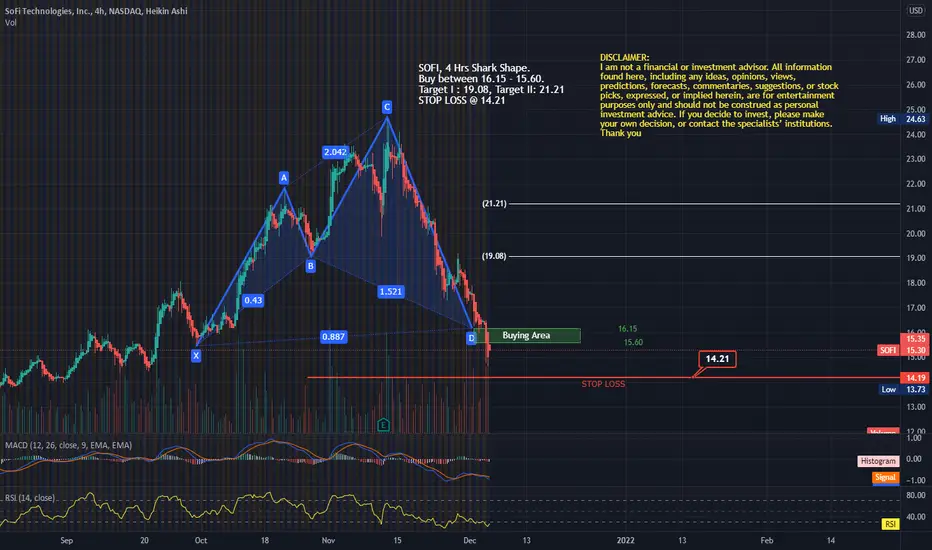
Task: Click the red 14.19 price axis label
Action: (915, 378)
